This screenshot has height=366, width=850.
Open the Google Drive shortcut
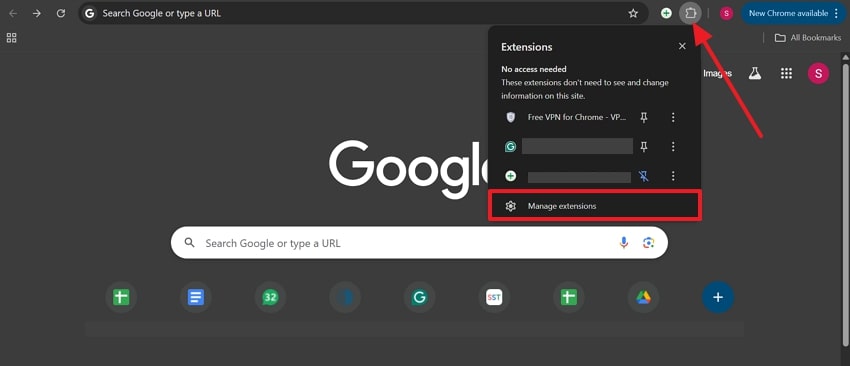(x=643, y=297)
